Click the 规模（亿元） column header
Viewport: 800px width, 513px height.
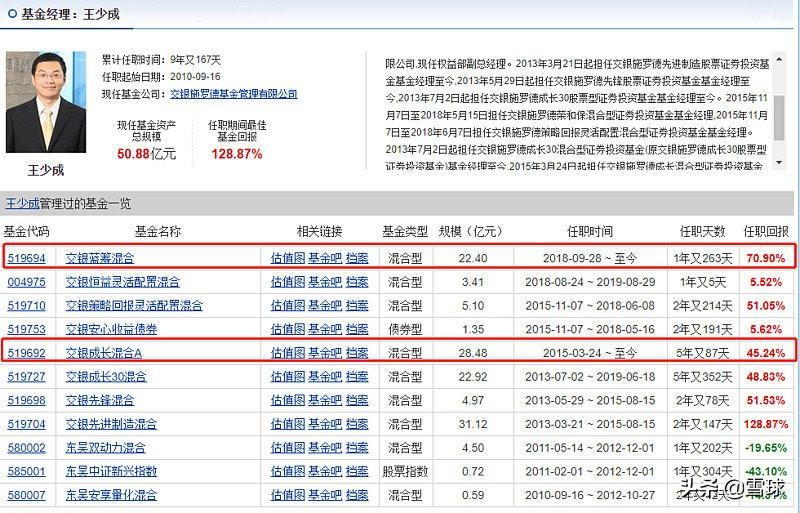[x=471, y=232]
